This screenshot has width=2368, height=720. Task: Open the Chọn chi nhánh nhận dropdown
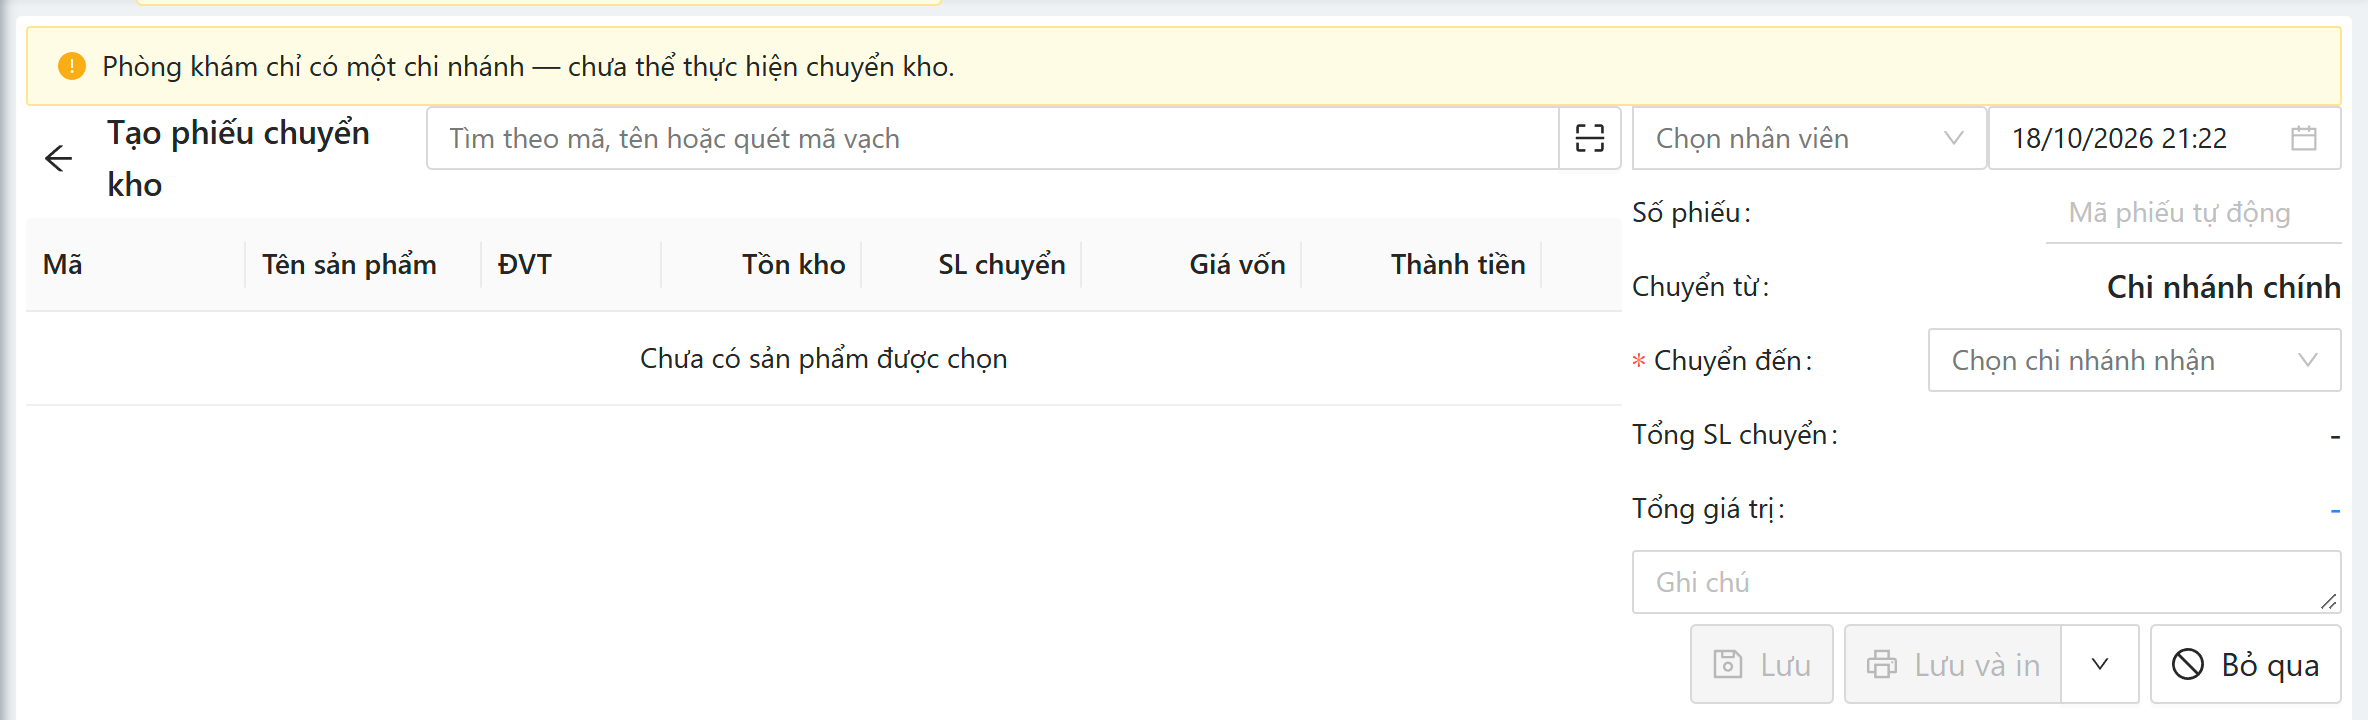click(2135, 360)
